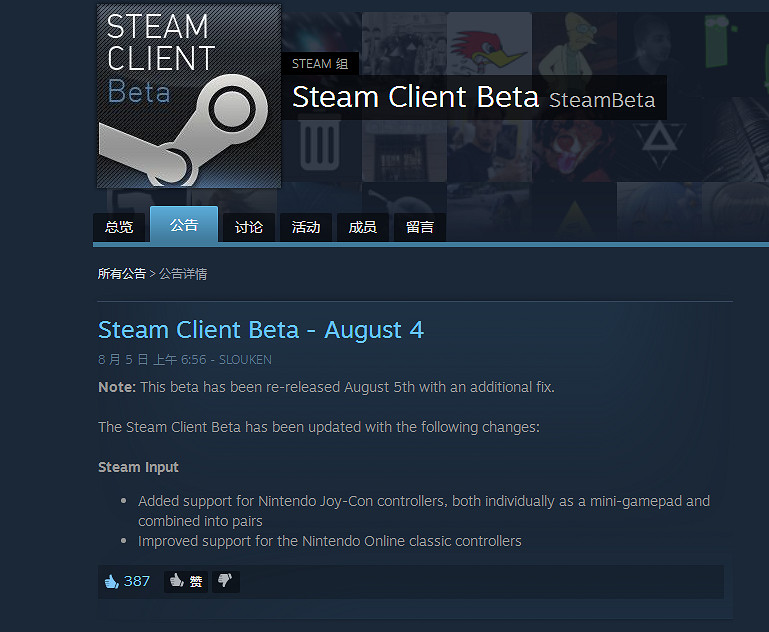Go back to 所有公告 breadcrumb link
769x632 pixels.
pyautogui.click(x=122, y=273)
